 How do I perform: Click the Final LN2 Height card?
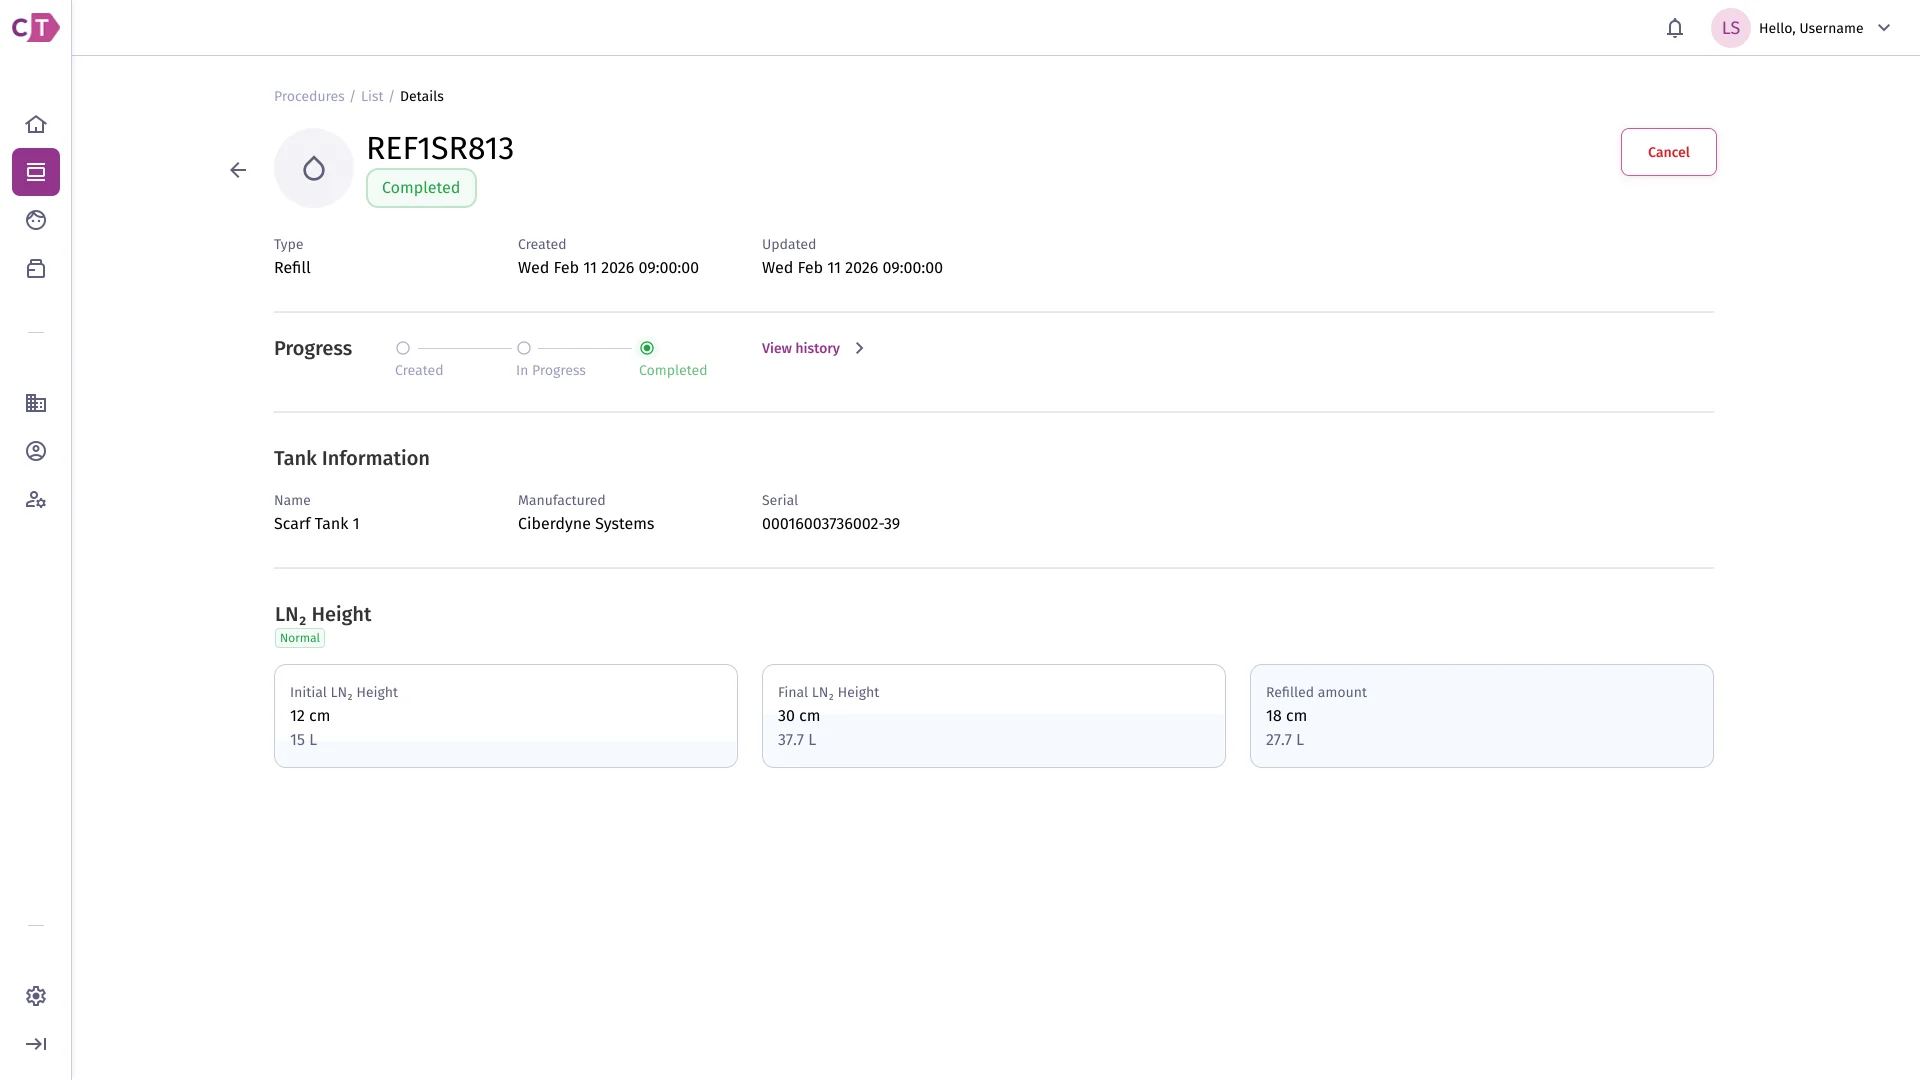994,716
